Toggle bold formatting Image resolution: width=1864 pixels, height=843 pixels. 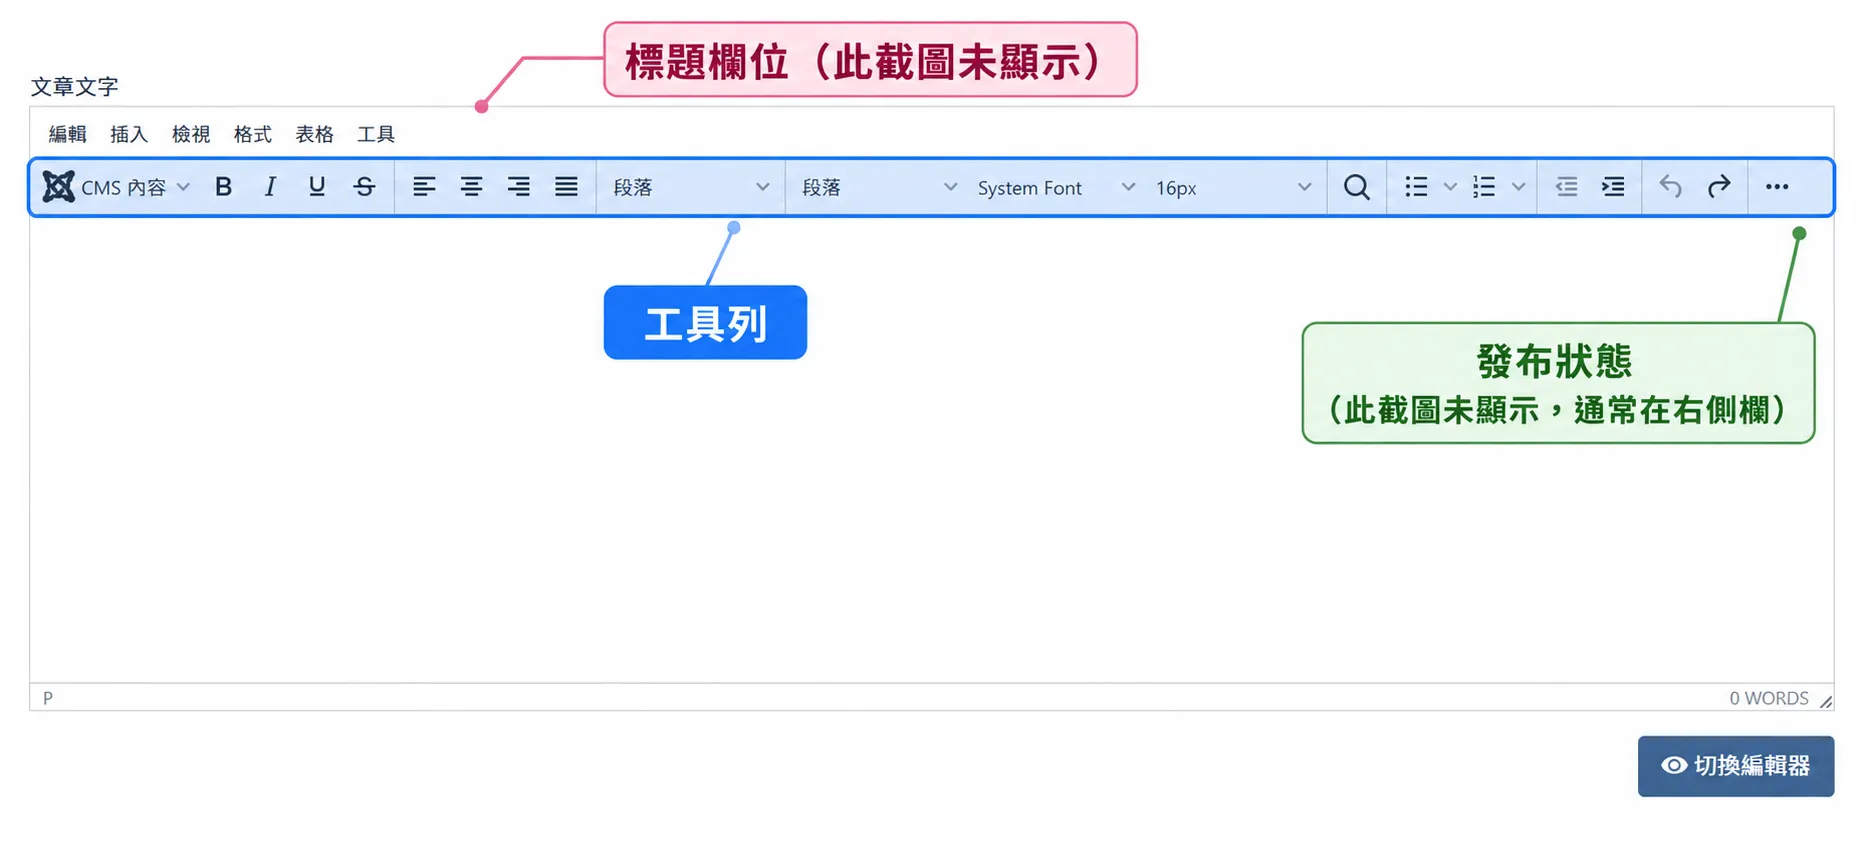click(224, 187)
